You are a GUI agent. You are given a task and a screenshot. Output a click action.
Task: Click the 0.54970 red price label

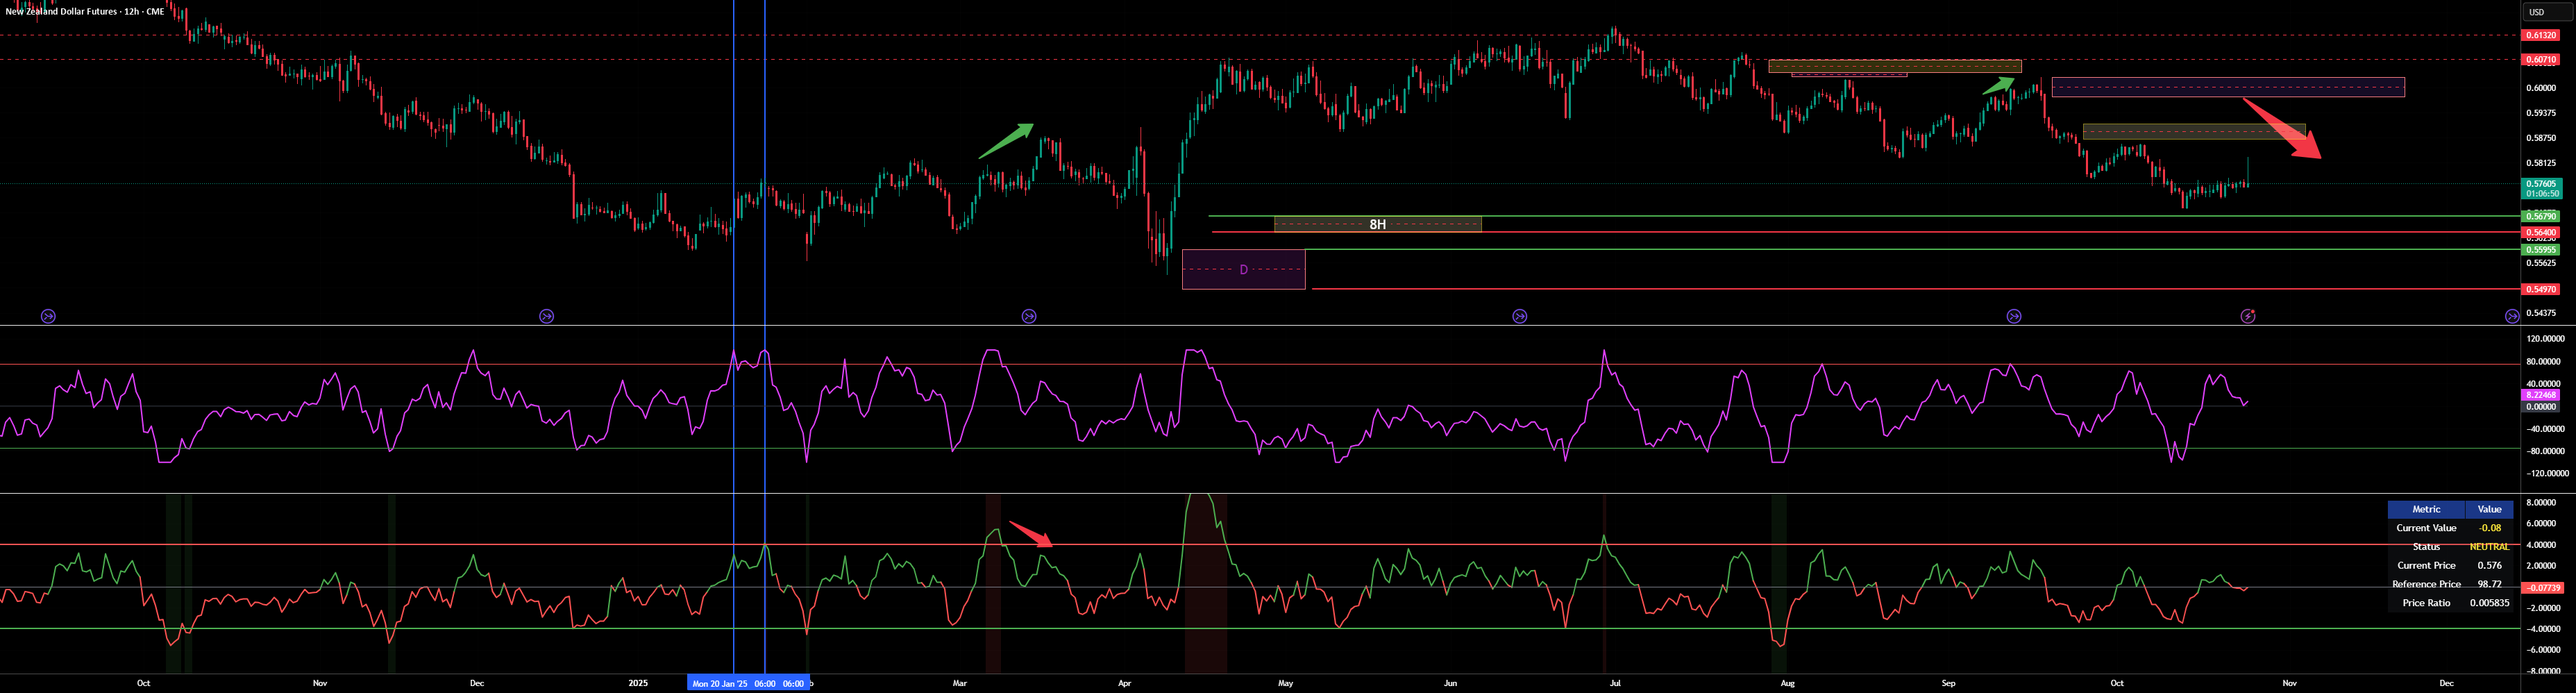2541,289
